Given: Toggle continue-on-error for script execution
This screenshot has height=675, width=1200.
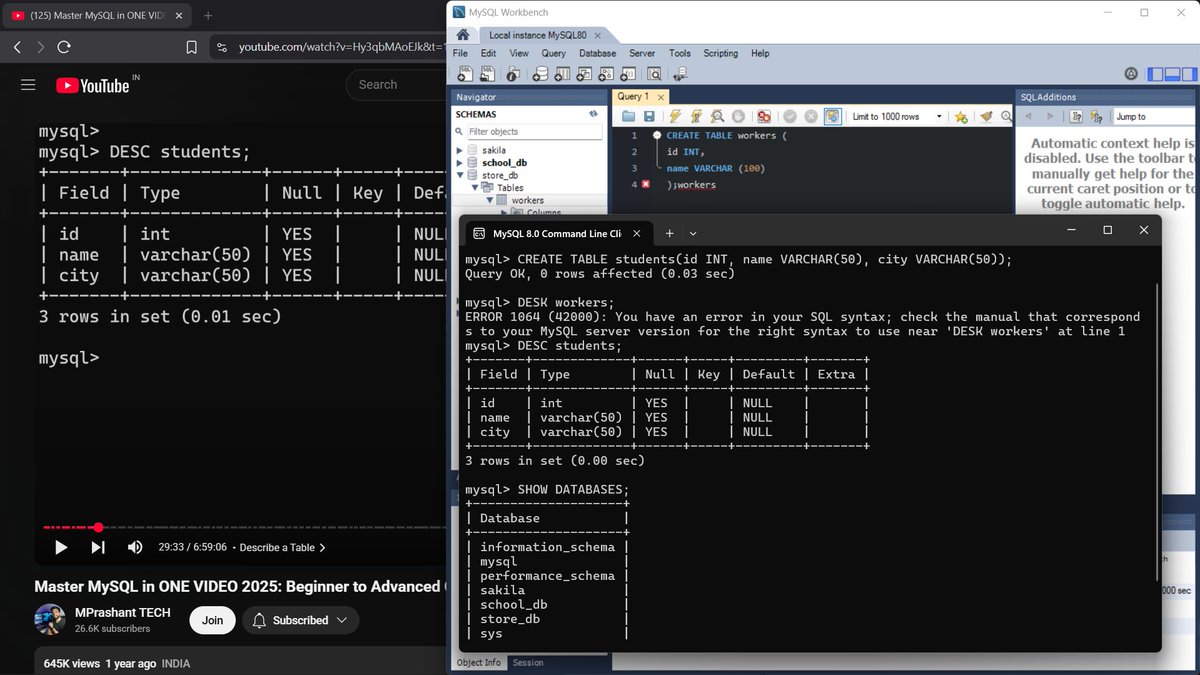Looking at the screenshot, I should 764,117.
